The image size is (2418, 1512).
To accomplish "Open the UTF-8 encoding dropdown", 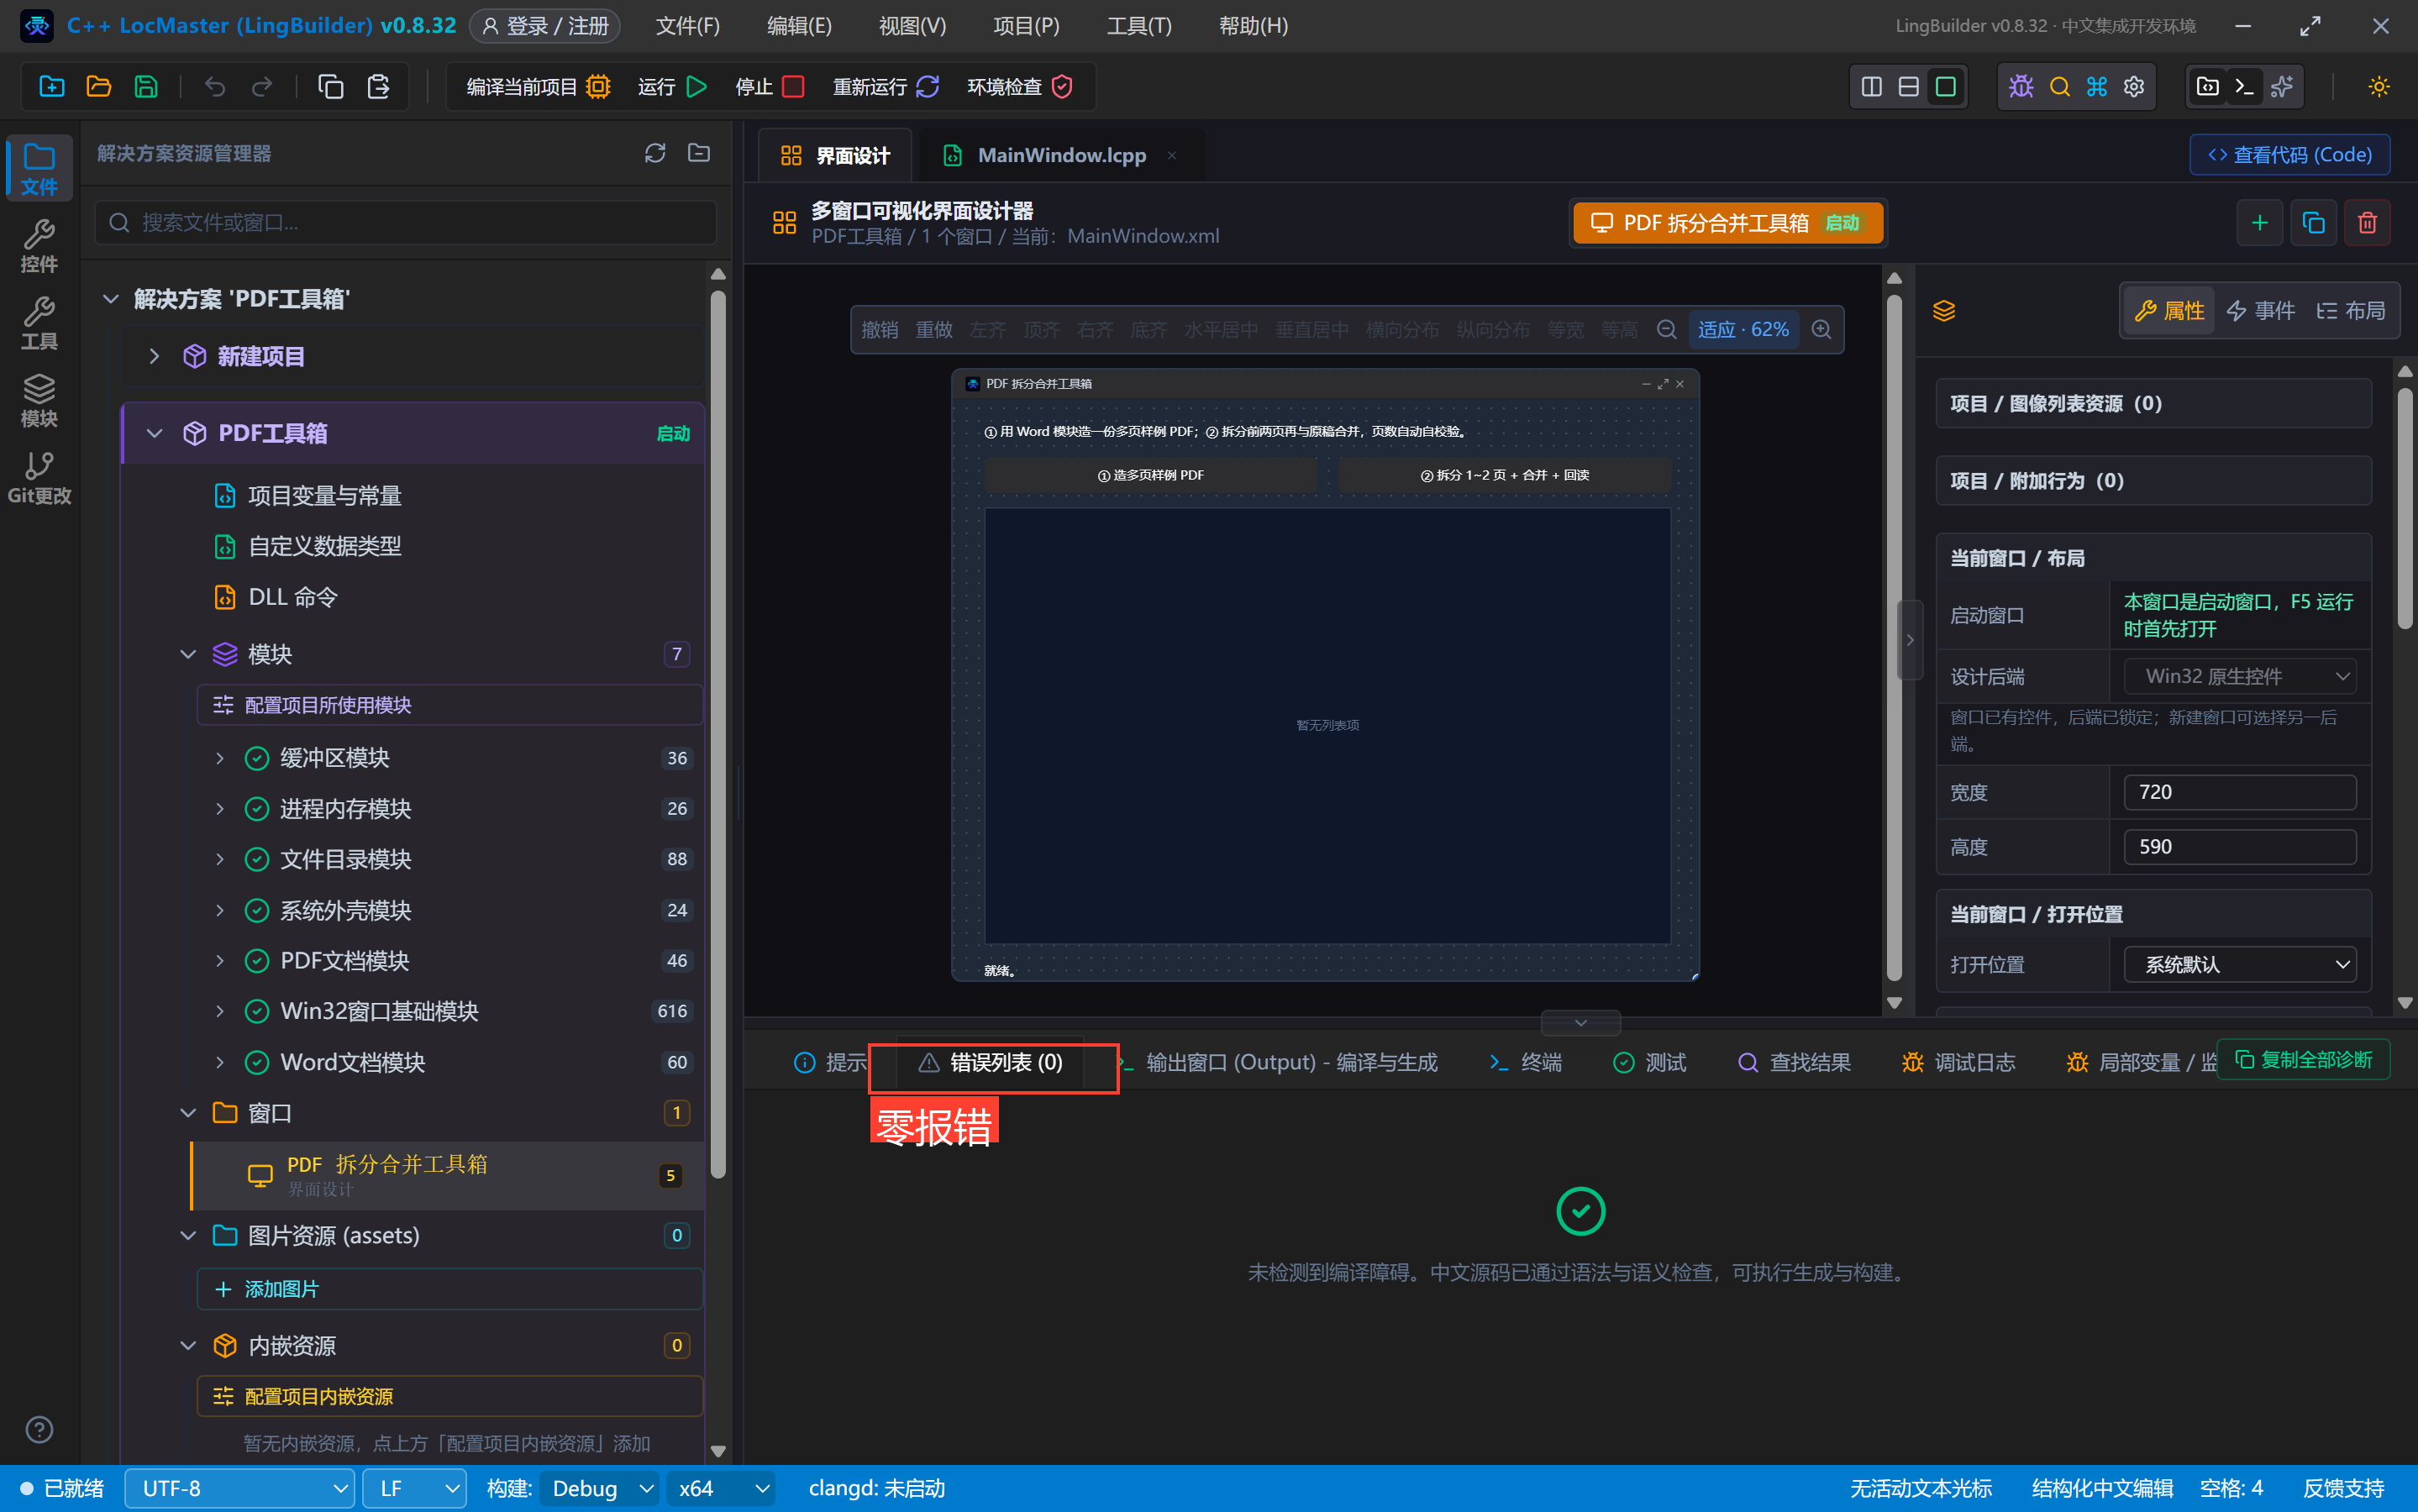I will (x=239, y=1488).
